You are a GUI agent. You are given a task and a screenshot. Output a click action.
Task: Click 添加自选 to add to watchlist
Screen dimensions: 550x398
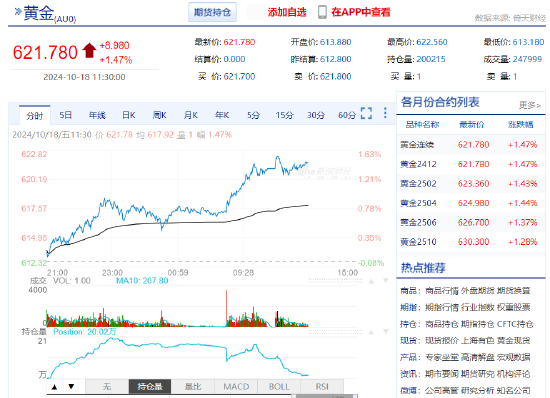click(287, 12)
